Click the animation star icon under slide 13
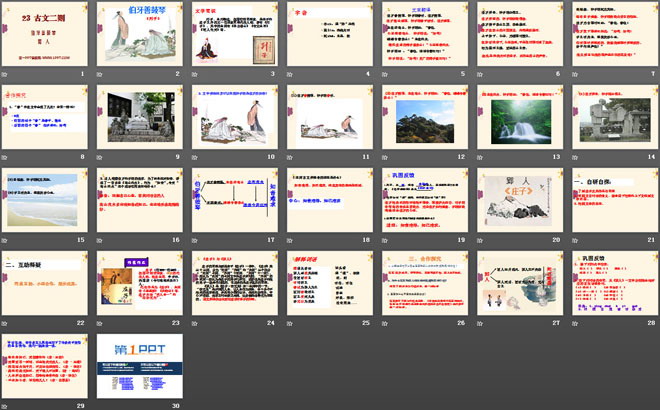The image size is (660, 410). (478, 158)
